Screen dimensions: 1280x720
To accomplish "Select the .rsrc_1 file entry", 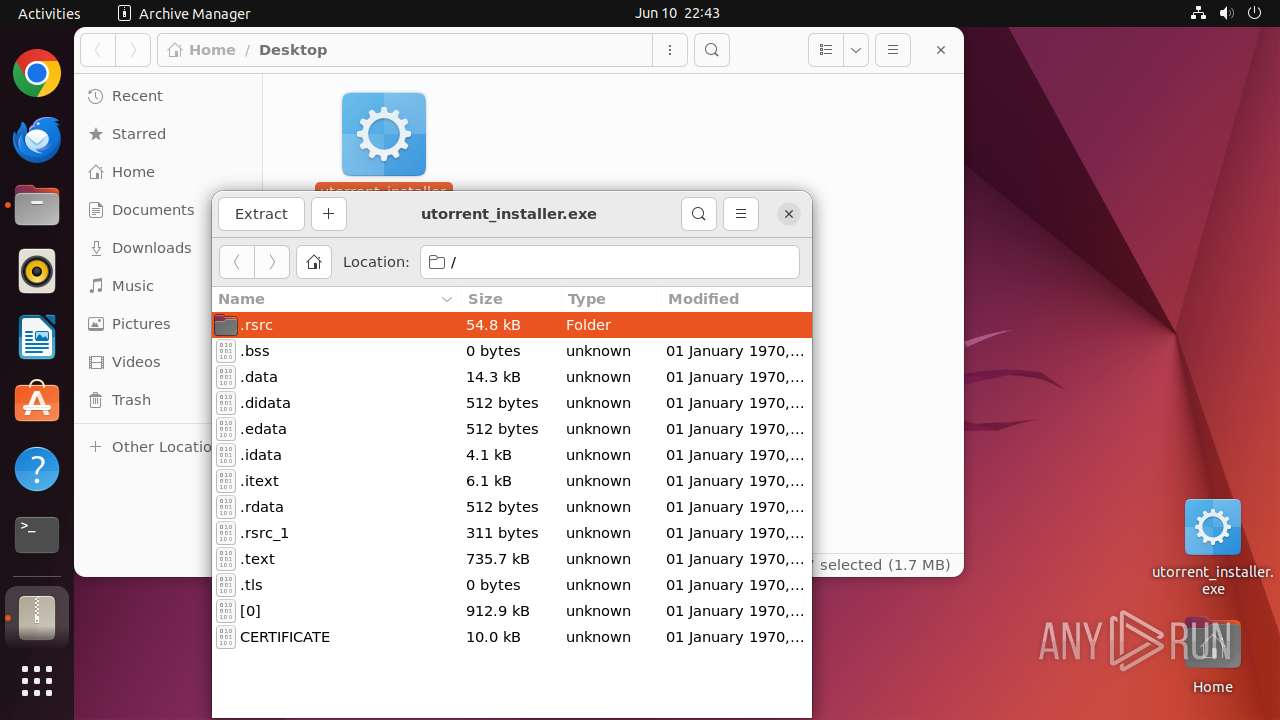I will coord(512,533).
